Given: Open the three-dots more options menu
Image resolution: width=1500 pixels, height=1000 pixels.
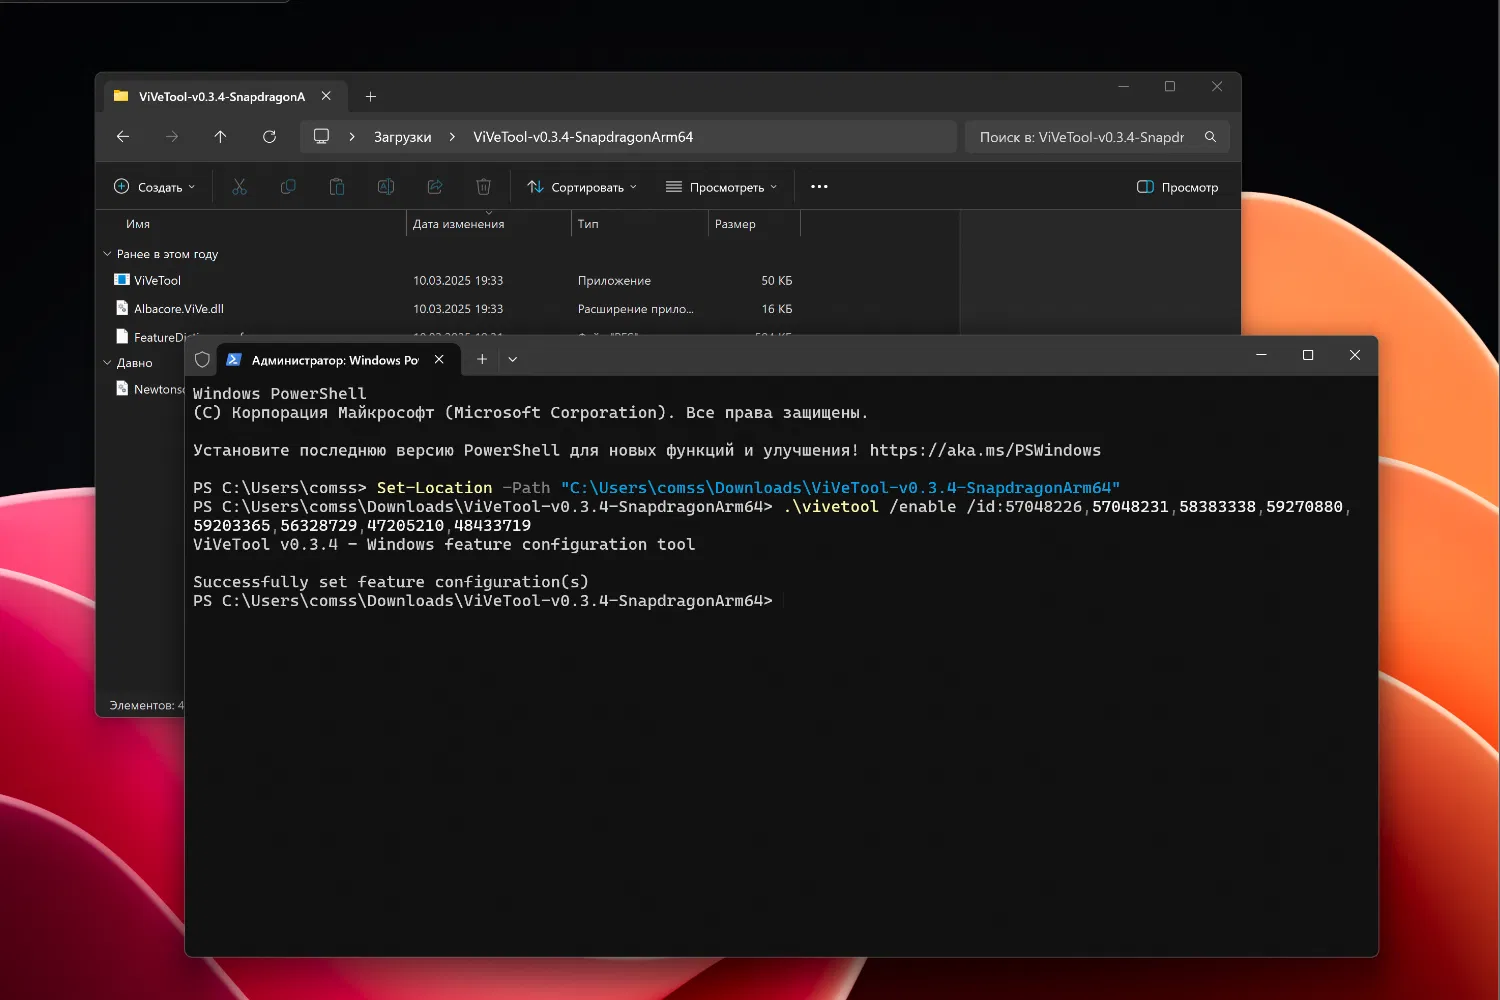Looking at the screenshot, I should pos(819,187).
